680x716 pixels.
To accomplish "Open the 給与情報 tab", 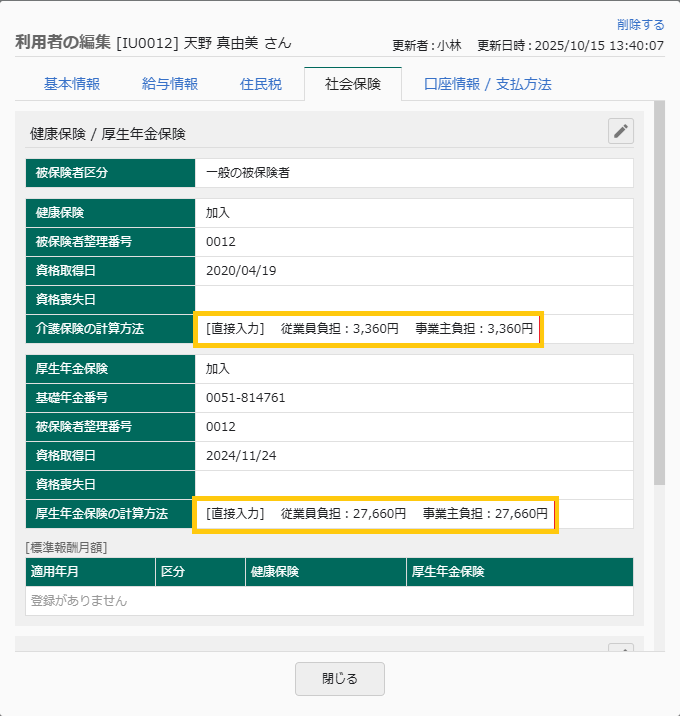I will click(x=170, y=84).
